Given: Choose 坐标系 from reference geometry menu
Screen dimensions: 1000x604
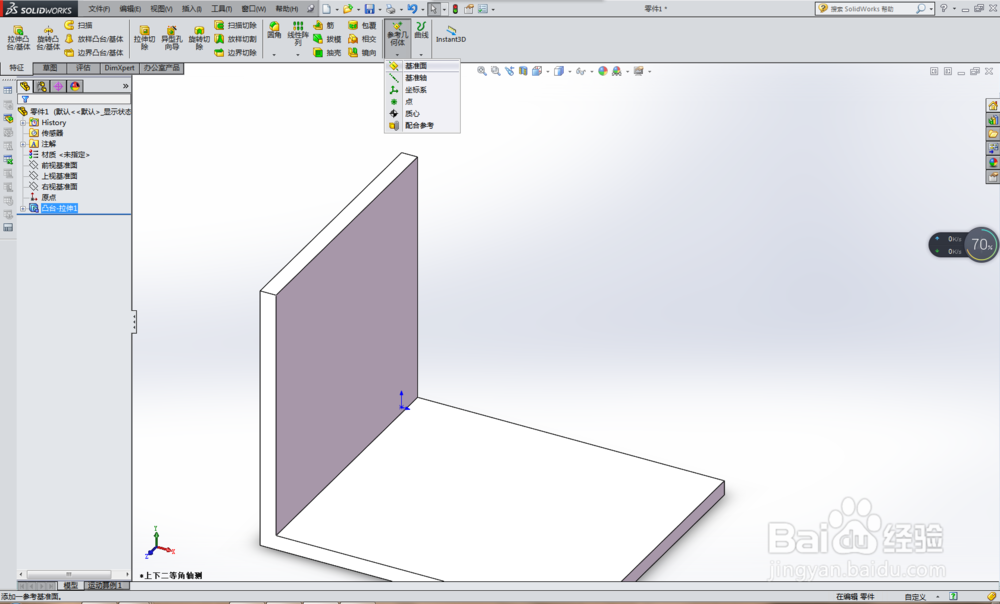Looking at the screenshot, I should (422, 90).
